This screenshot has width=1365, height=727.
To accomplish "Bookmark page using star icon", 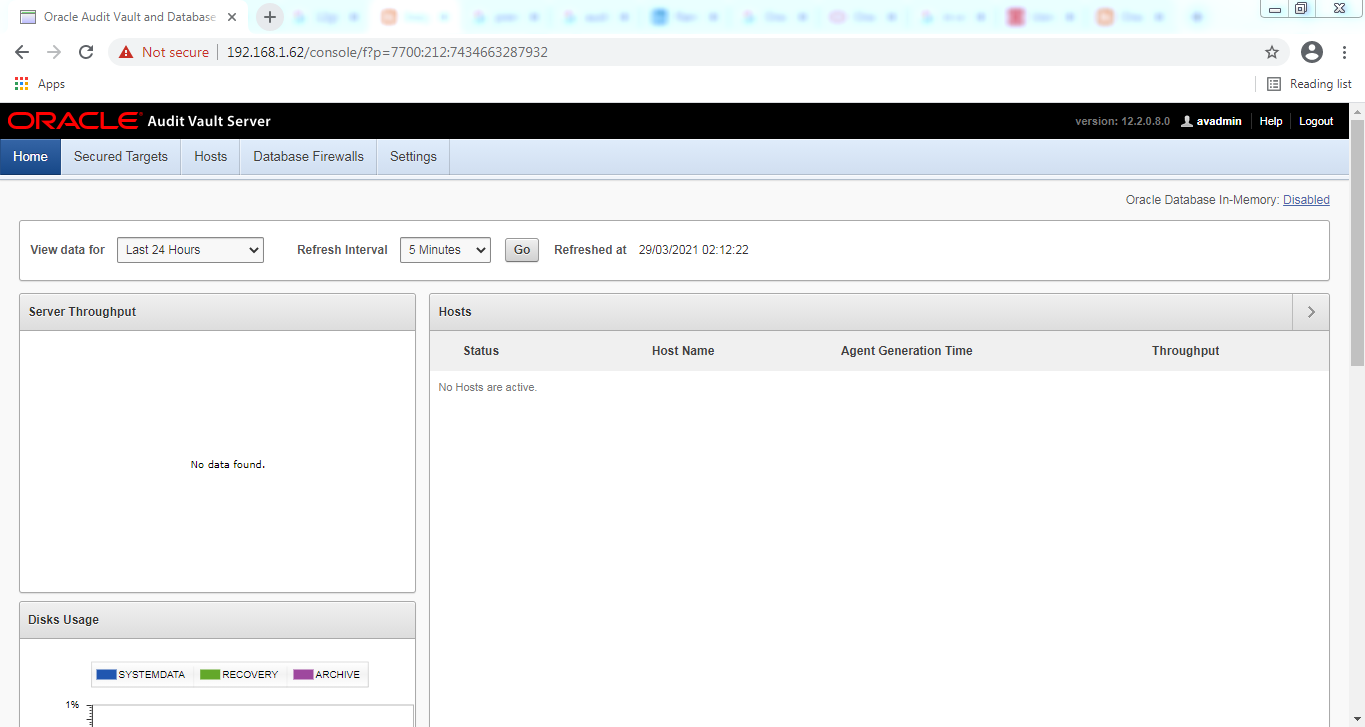I will point(1272,52).
